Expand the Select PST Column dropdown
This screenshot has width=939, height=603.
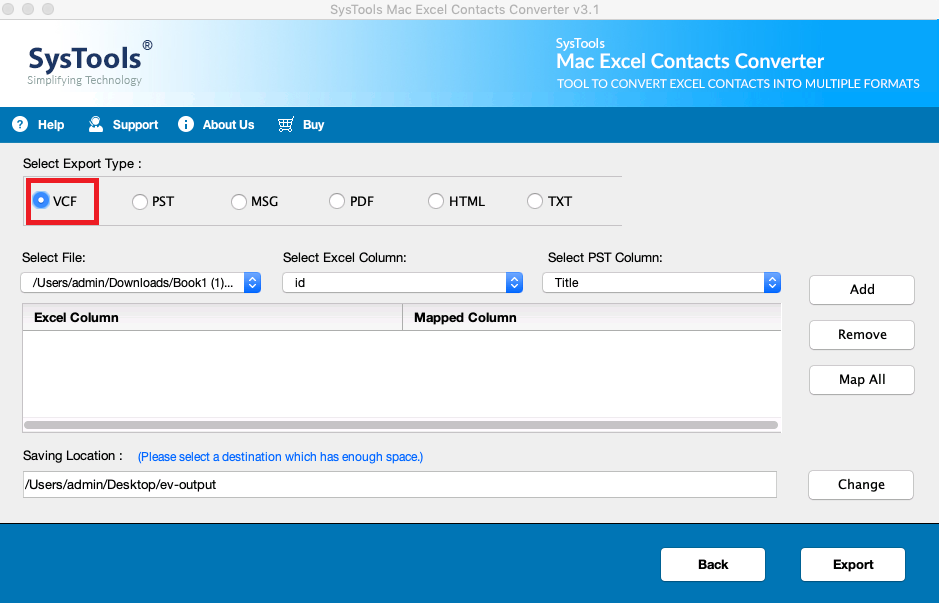(x=662, y=283)
